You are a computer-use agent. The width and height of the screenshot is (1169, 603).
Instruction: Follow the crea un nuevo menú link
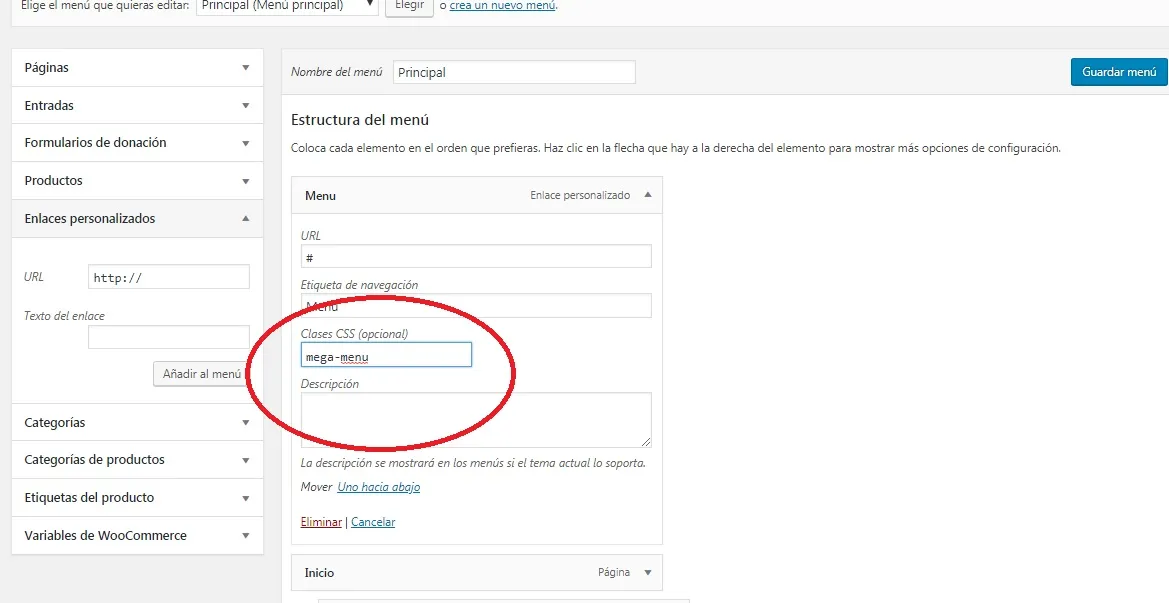502,7
